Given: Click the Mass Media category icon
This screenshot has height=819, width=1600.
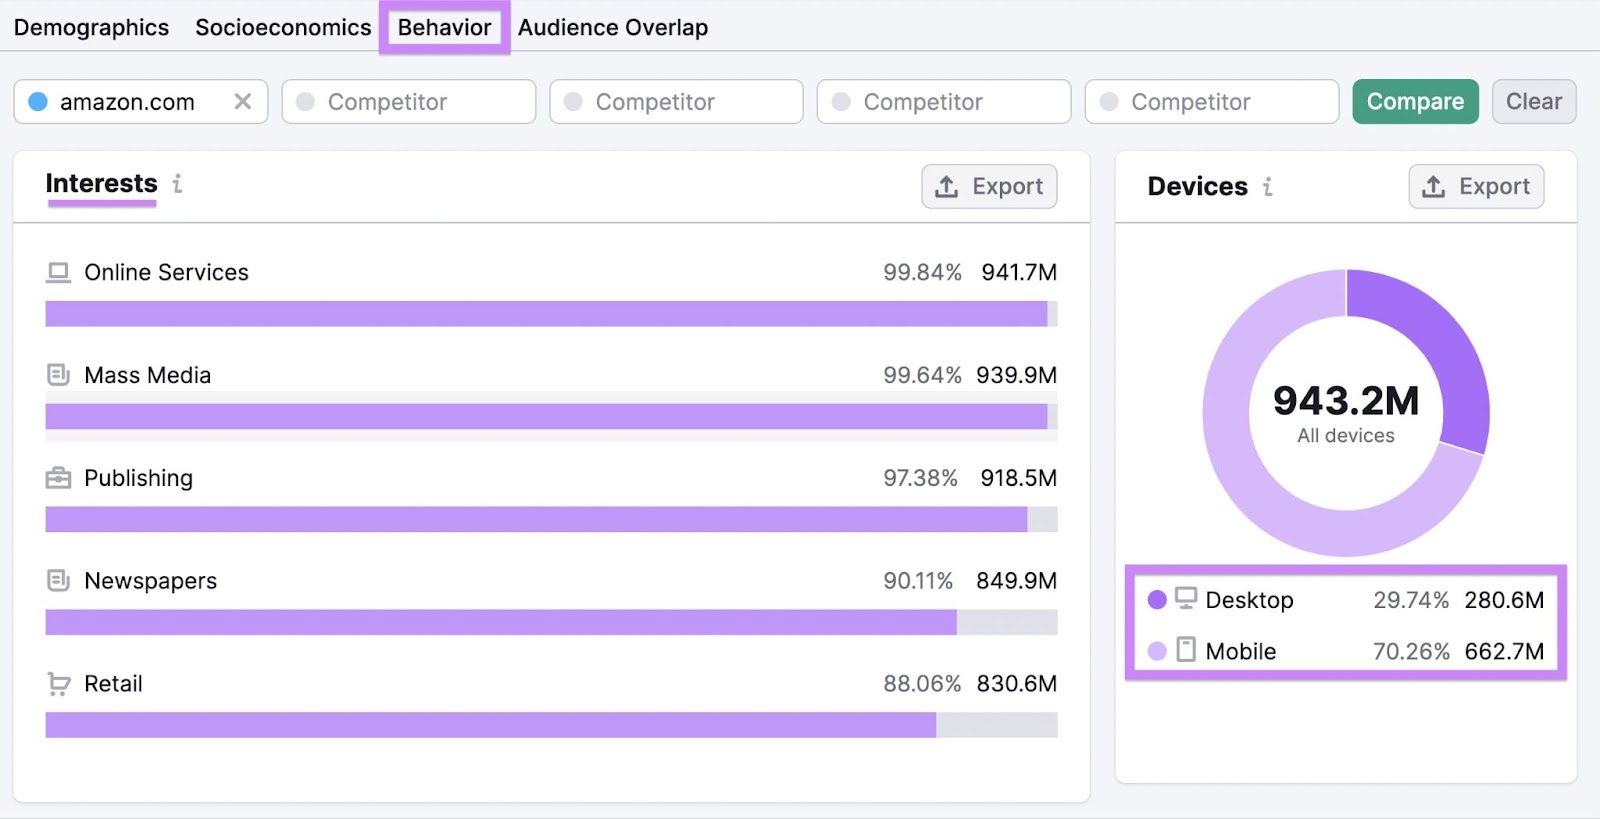Looking at the screenshot, I should 59,375.
